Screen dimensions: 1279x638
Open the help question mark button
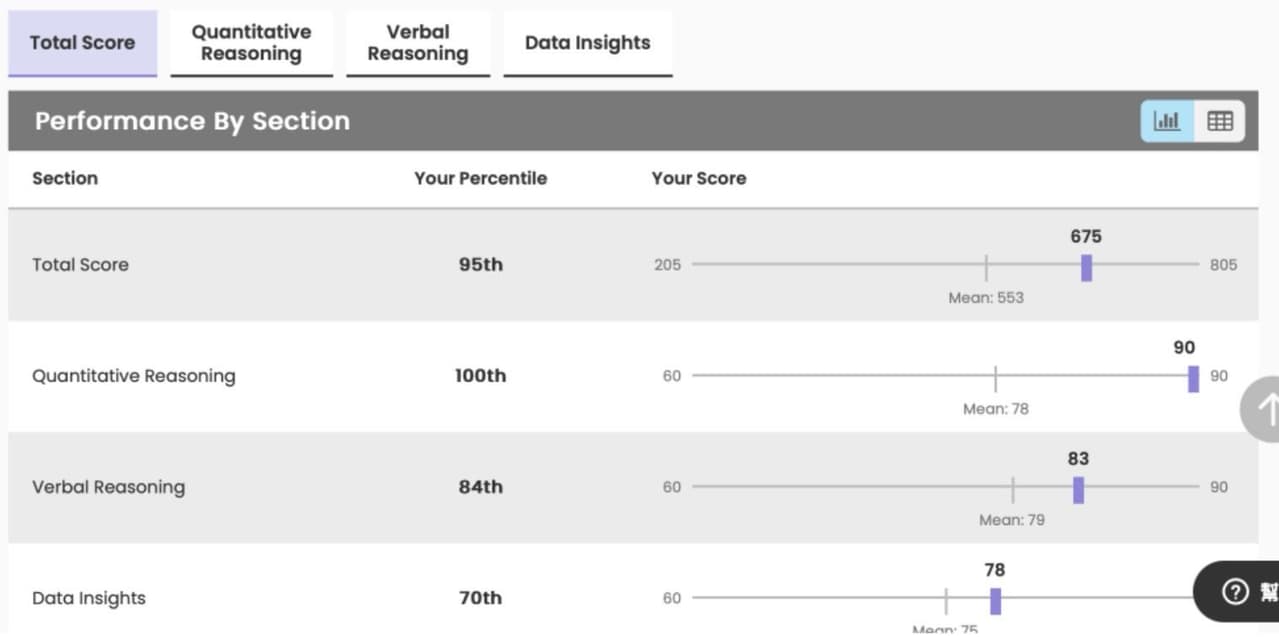(x=1236, y=592)
